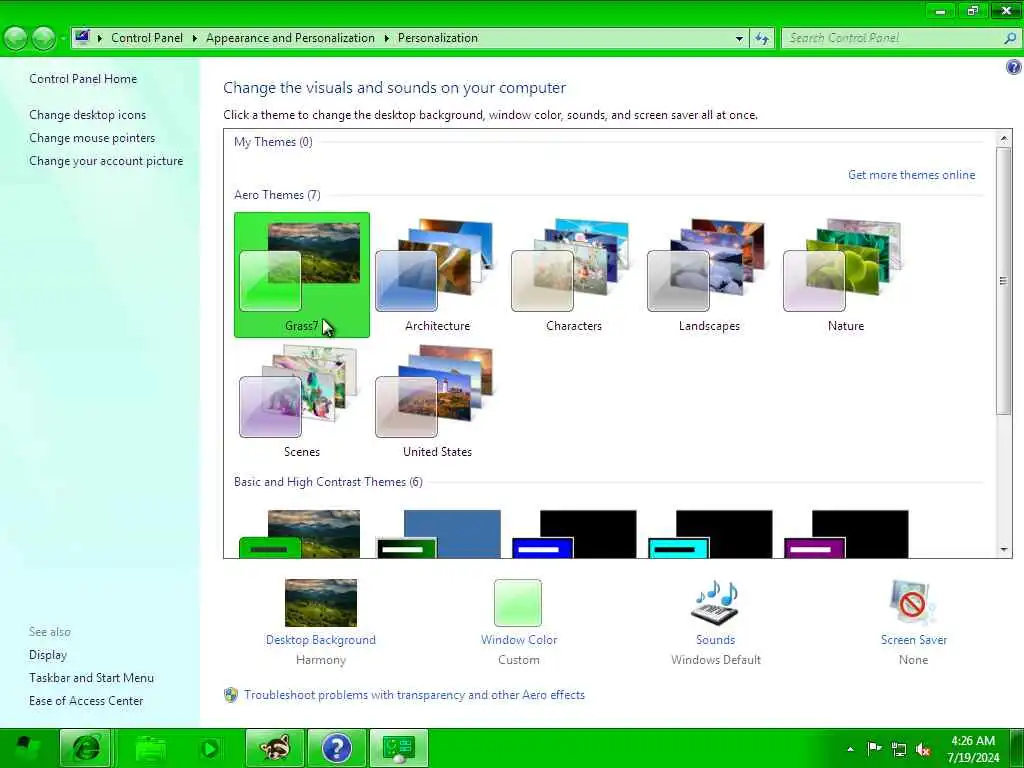Image resolution: width=1024 pixels, height=768 pixels.
Task: Expand arrow before Control Panel breadcrumb
Action: [x=100, y=39]
